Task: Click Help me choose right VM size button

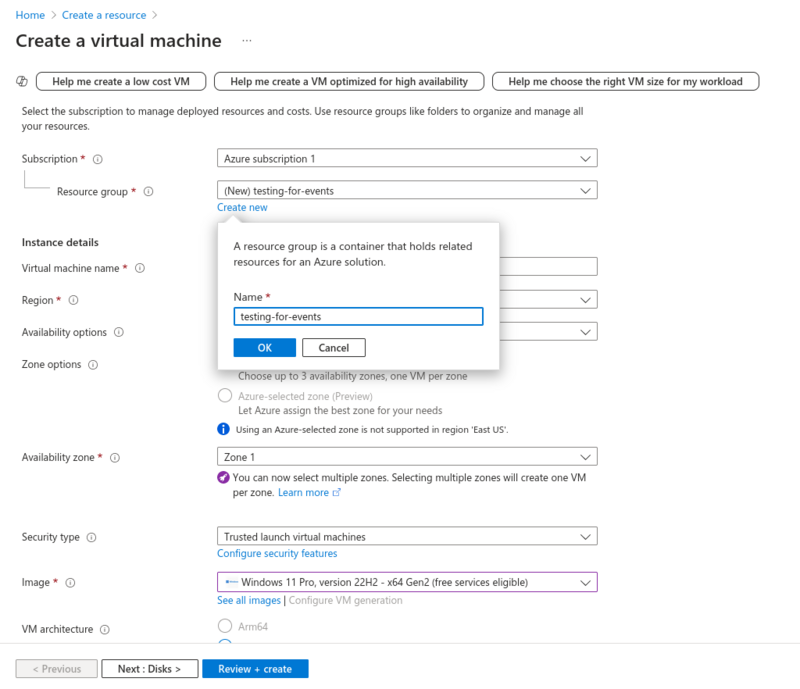Action: [x=626, y=82]
